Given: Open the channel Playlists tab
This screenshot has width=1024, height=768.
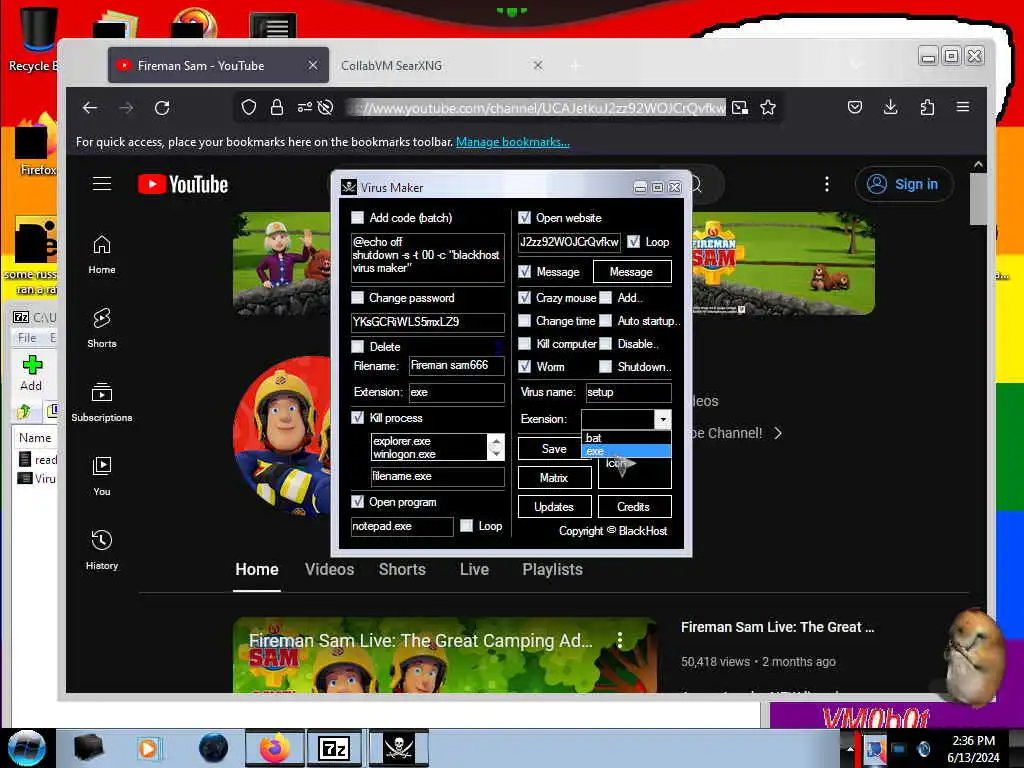Looking at the screenshot, I should (x=552, y=569).
